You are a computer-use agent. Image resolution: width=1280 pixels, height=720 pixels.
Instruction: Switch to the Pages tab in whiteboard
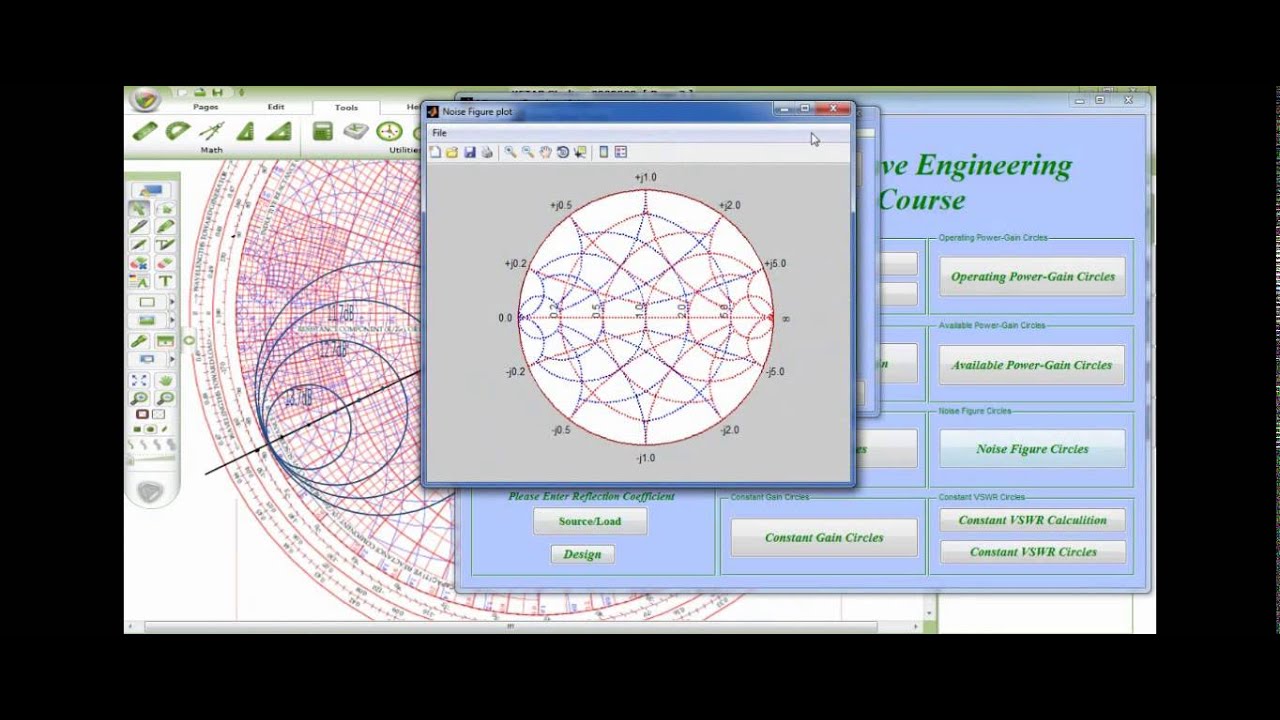(x=206, y=107)
